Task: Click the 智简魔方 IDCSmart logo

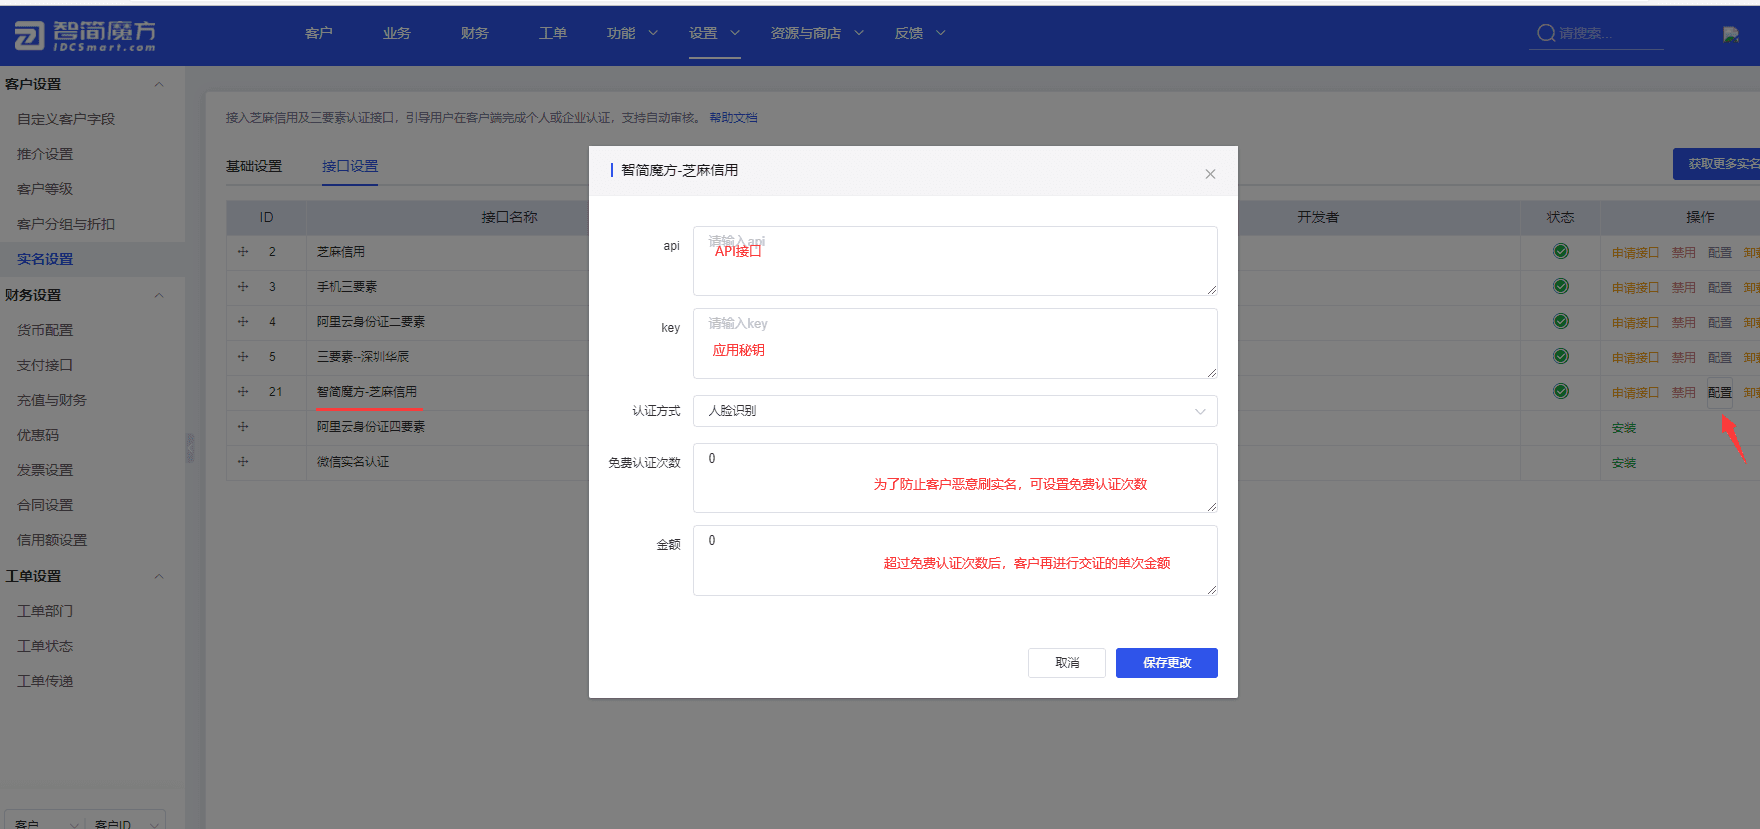Action: click(x=85, y=35)
